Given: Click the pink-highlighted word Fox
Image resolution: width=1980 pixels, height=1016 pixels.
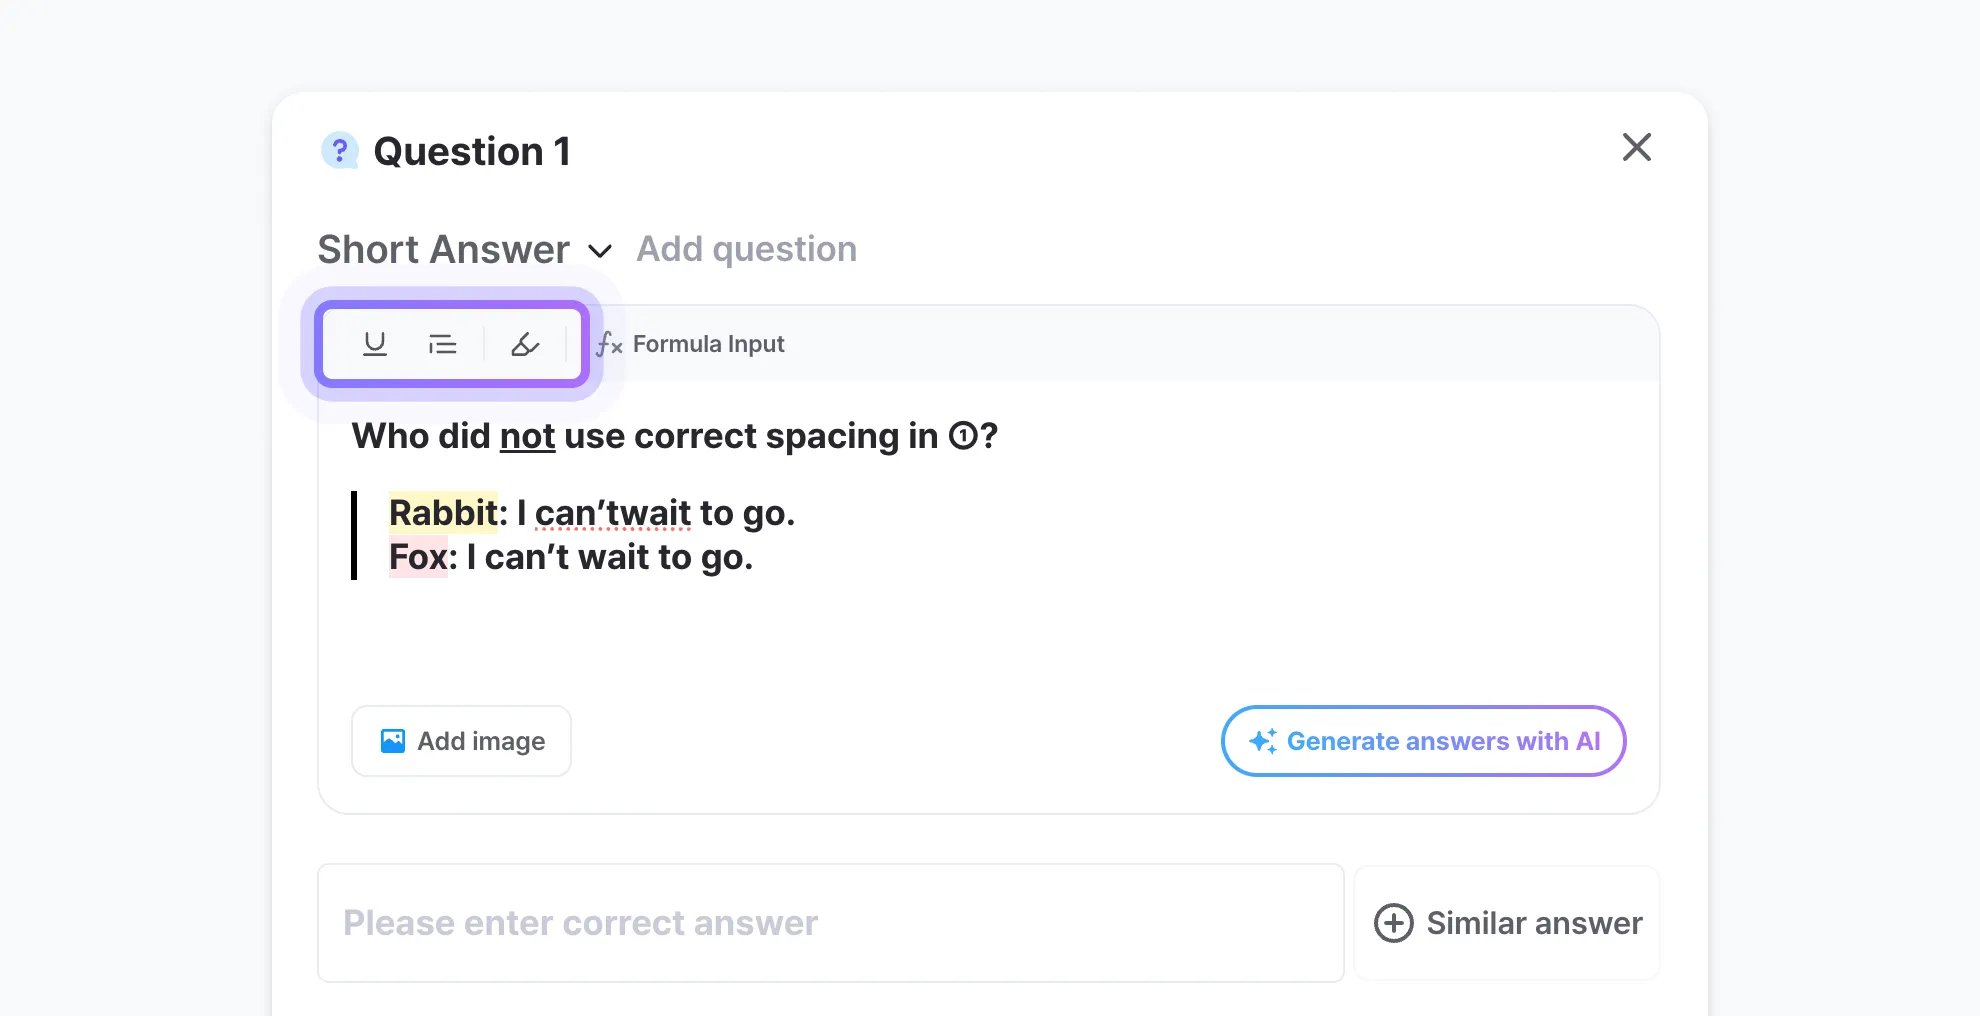Looking at the screenshot, I should coord(417,557).
